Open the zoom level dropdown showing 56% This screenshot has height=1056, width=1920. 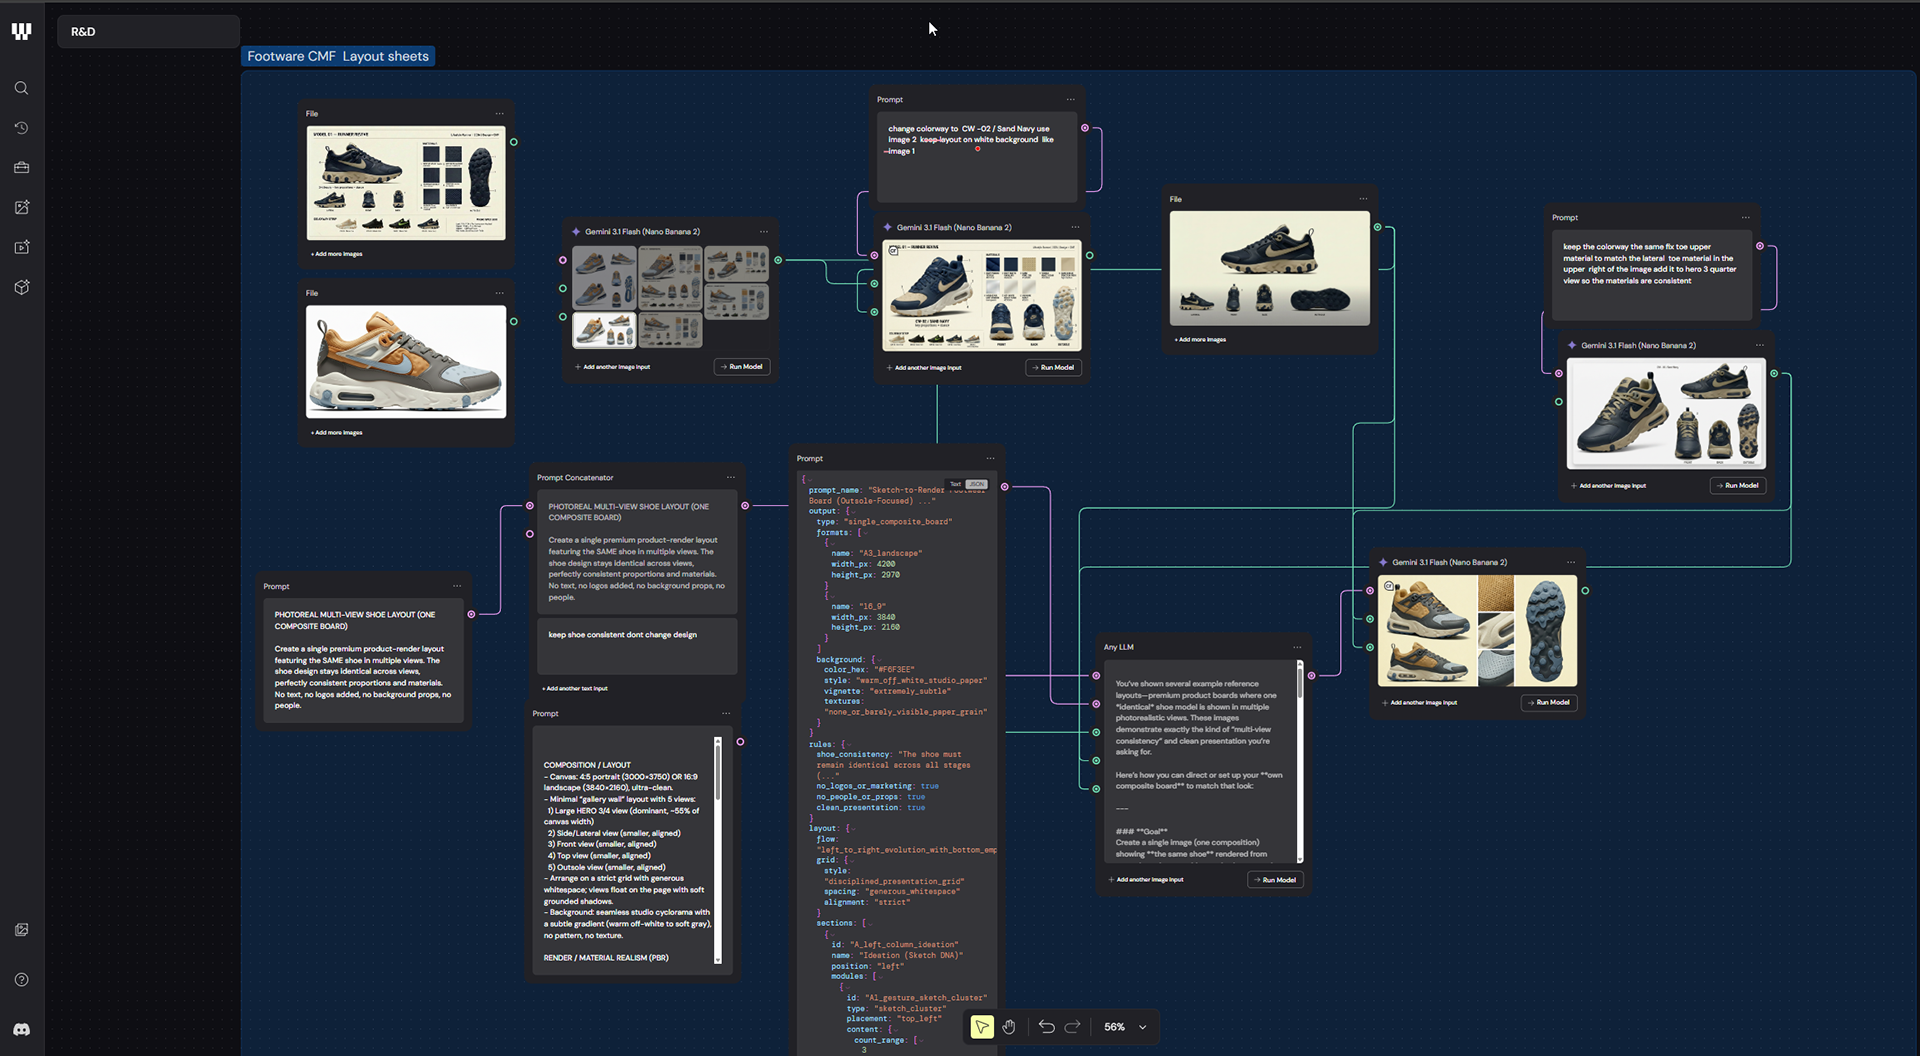click(1126, 1027)
